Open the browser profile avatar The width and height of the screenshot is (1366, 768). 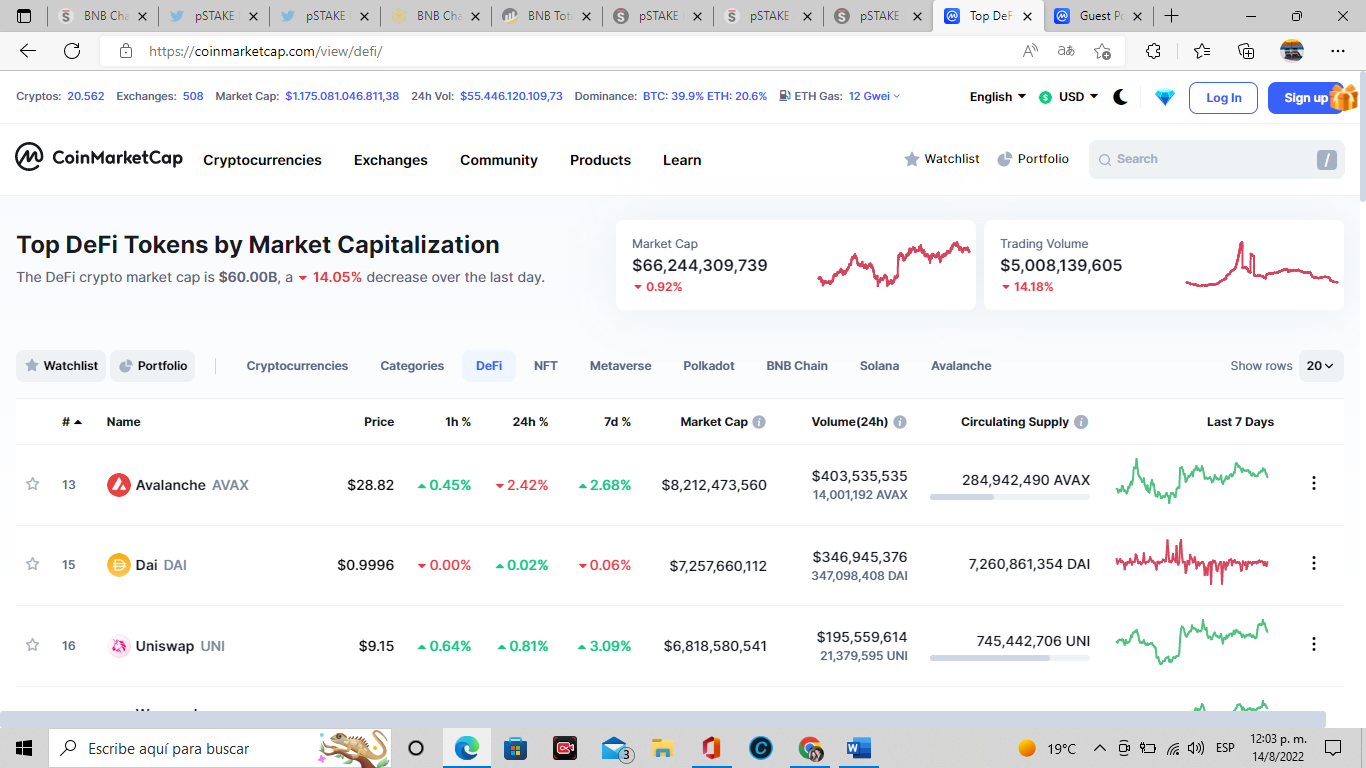(1292, 51)
